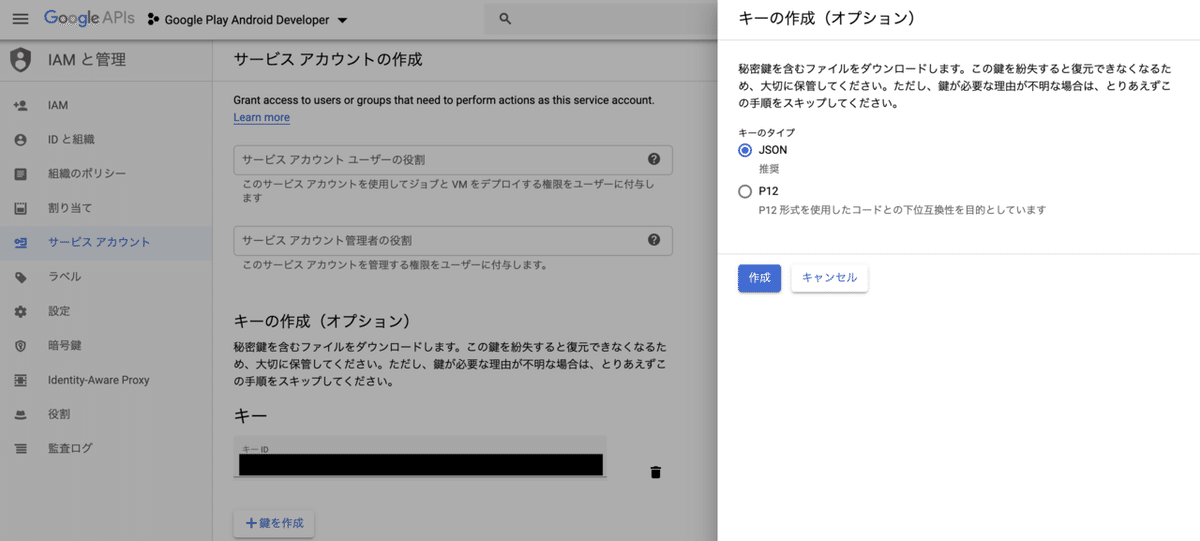Click help icon for ユーザーの役割 field
The image size is (1200, 541).
(x=654, y=159)
